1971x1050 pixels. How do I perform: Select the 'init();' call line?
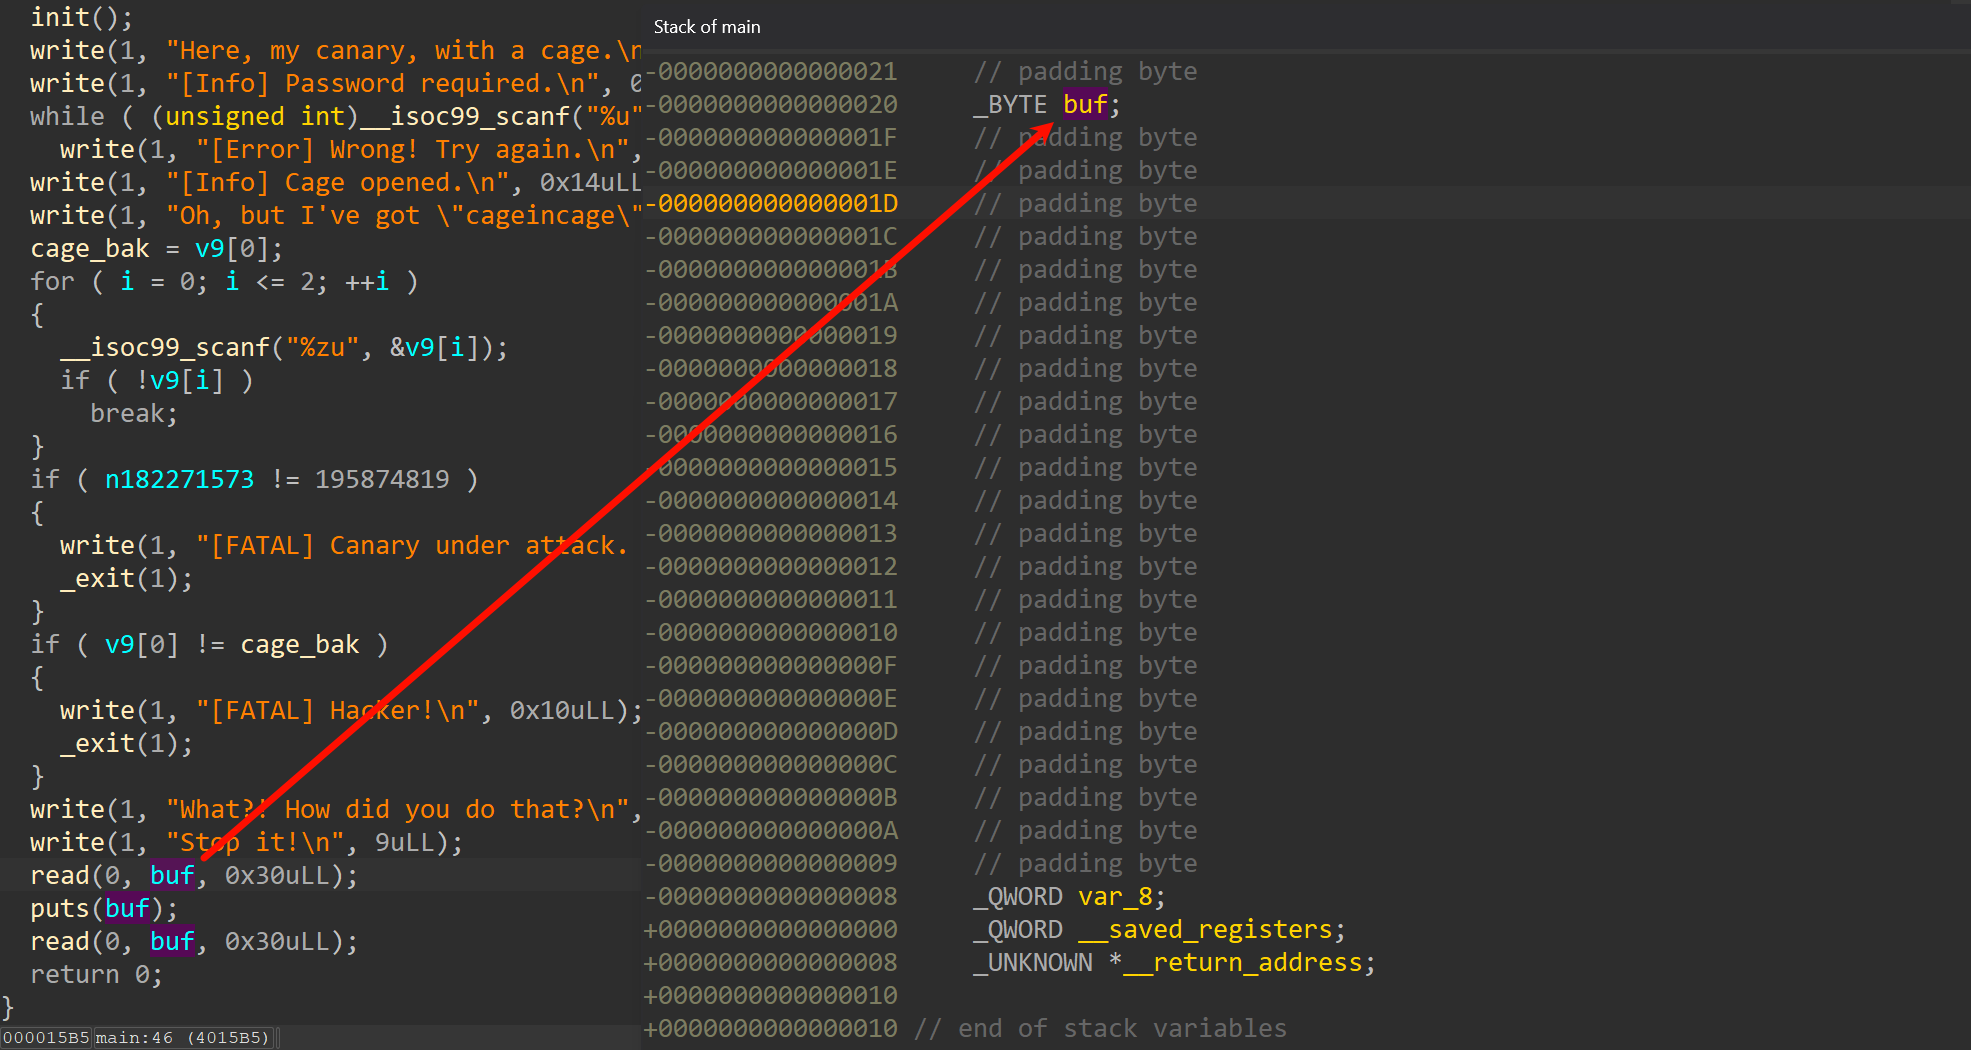(x=81, y=17)
